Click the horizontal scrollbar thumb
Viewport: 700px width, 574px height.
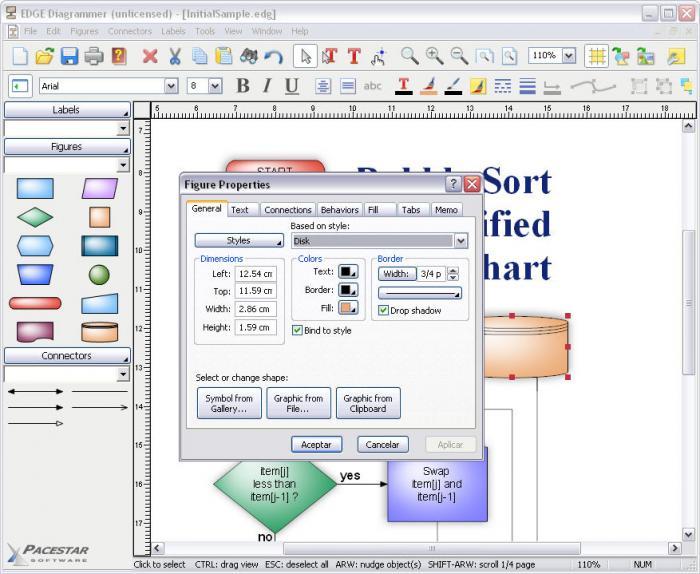click(x=432, y=548)
